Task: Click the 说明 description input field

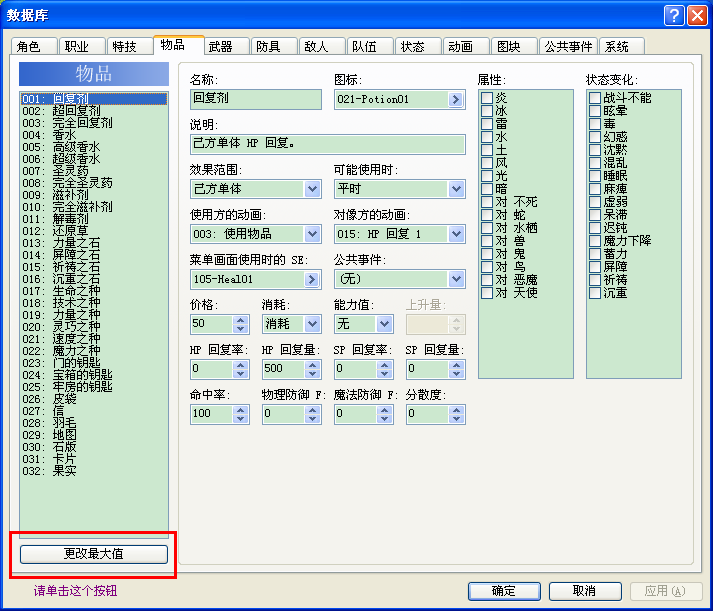Action: click(x=327, y=144)
